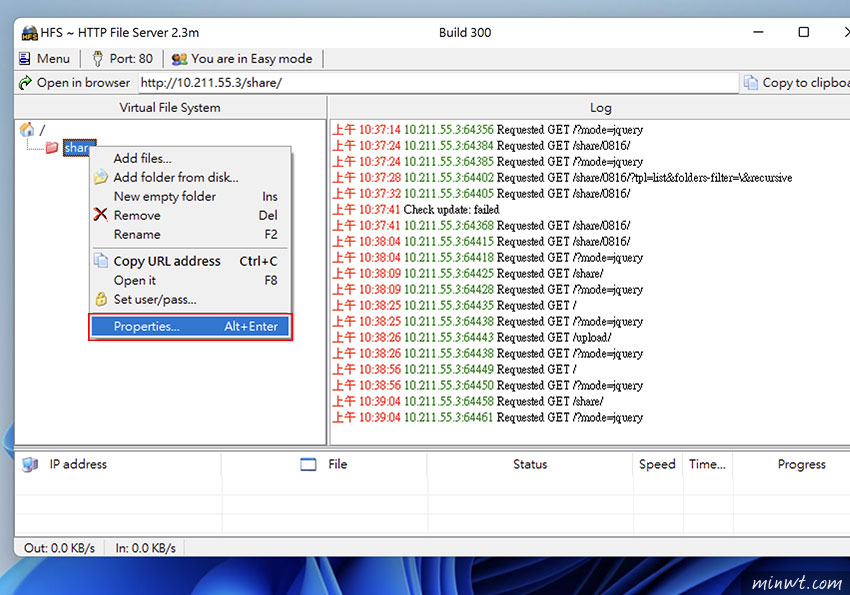
Task: Choose Open it from context menu
Action: click(x=190, y=280)
